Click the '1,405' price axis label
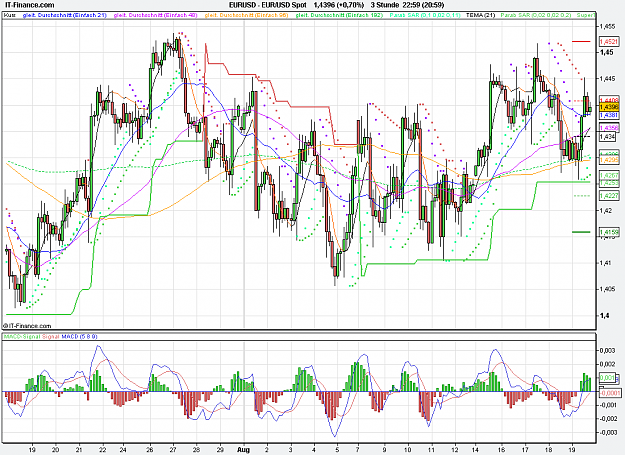Screen dimensions: 625x455 pyautogui.click(x=607, y=289)
